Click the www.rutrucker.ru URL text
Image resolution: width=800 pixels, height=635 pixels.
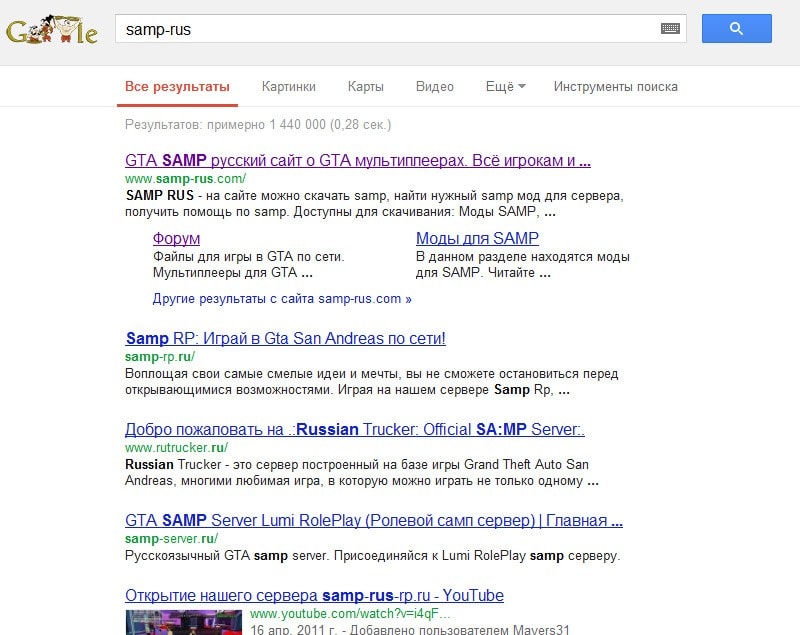point(176,447)
